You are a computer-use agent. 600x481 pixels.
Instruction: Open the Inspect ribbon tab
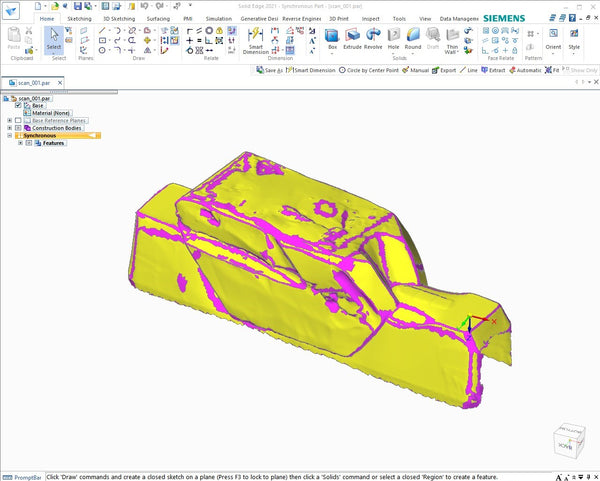(x=371, y=18)
